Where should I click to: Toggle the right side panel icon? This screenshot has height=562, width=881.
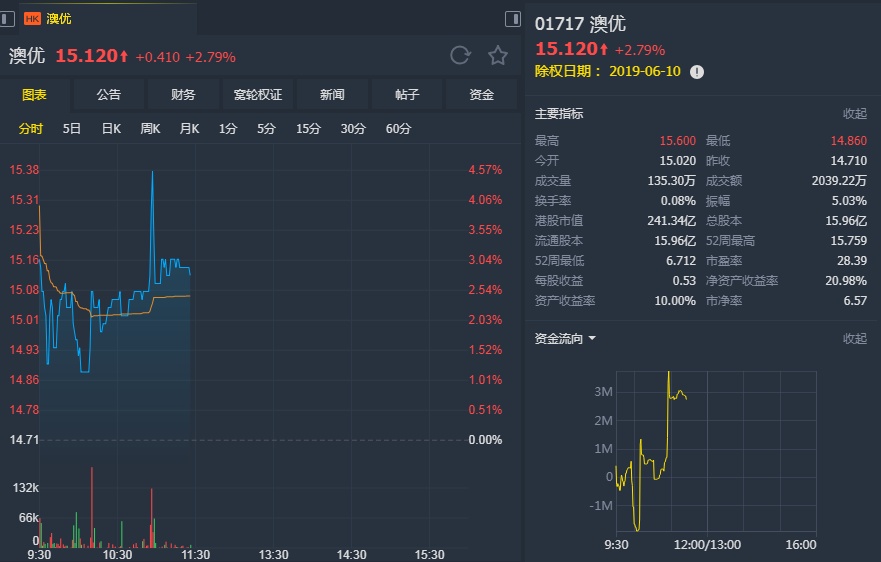coord(513,19)
